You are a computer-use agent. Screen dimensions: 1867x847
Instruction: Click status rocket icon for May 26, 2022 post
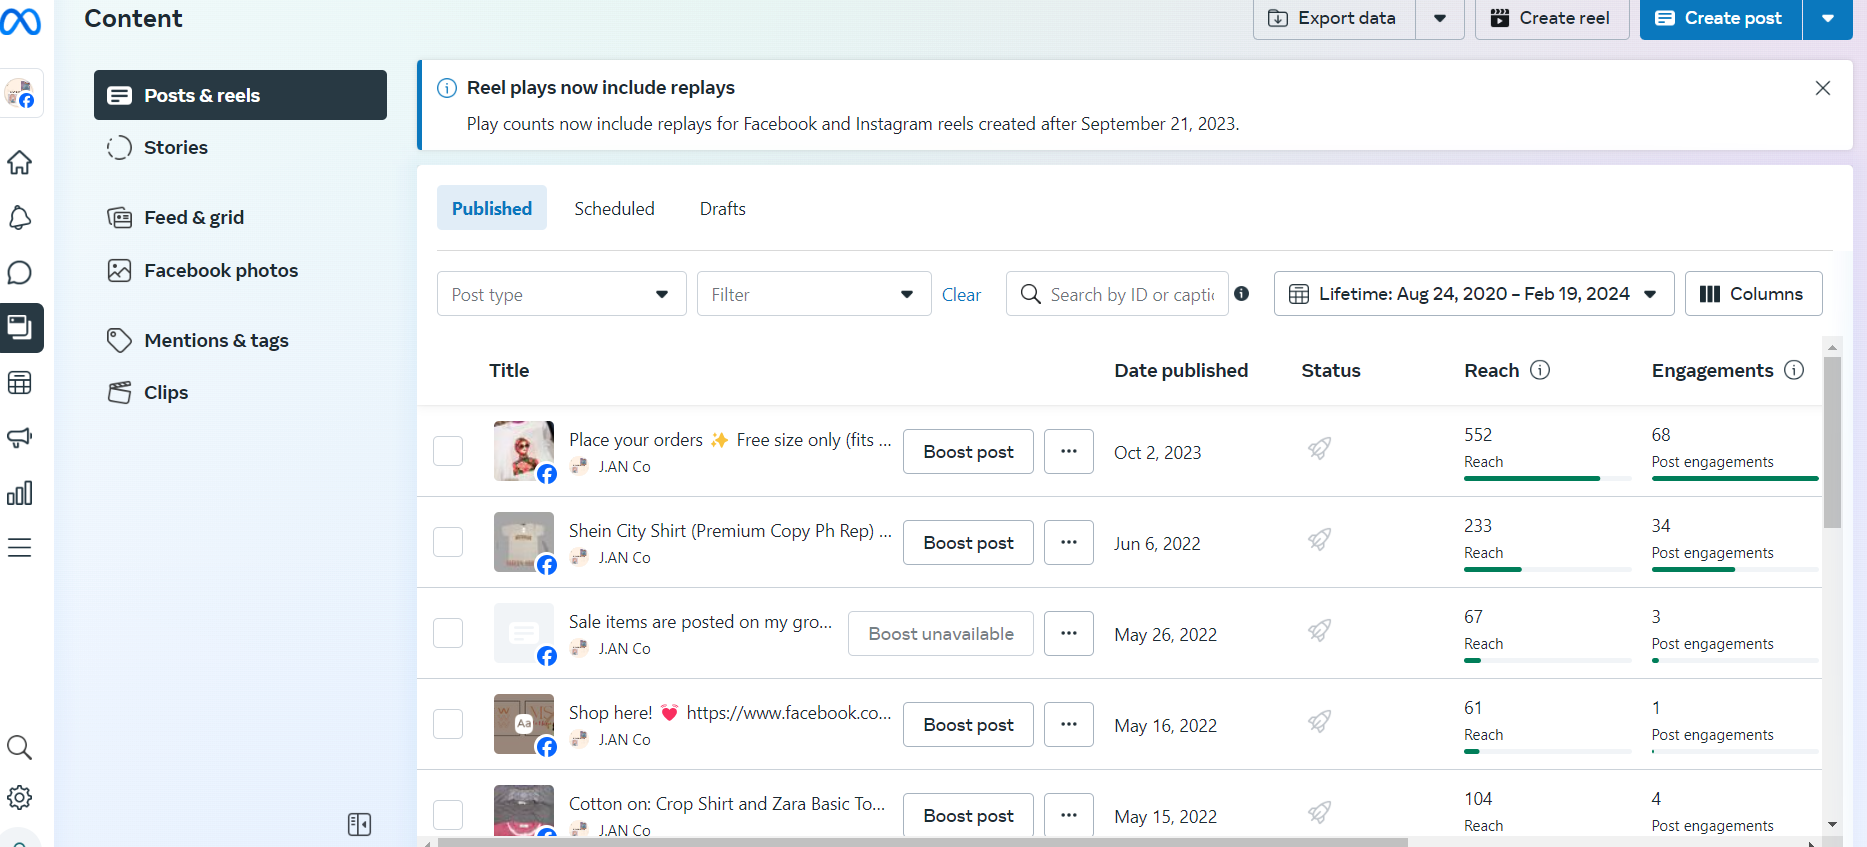point(1320,630)
